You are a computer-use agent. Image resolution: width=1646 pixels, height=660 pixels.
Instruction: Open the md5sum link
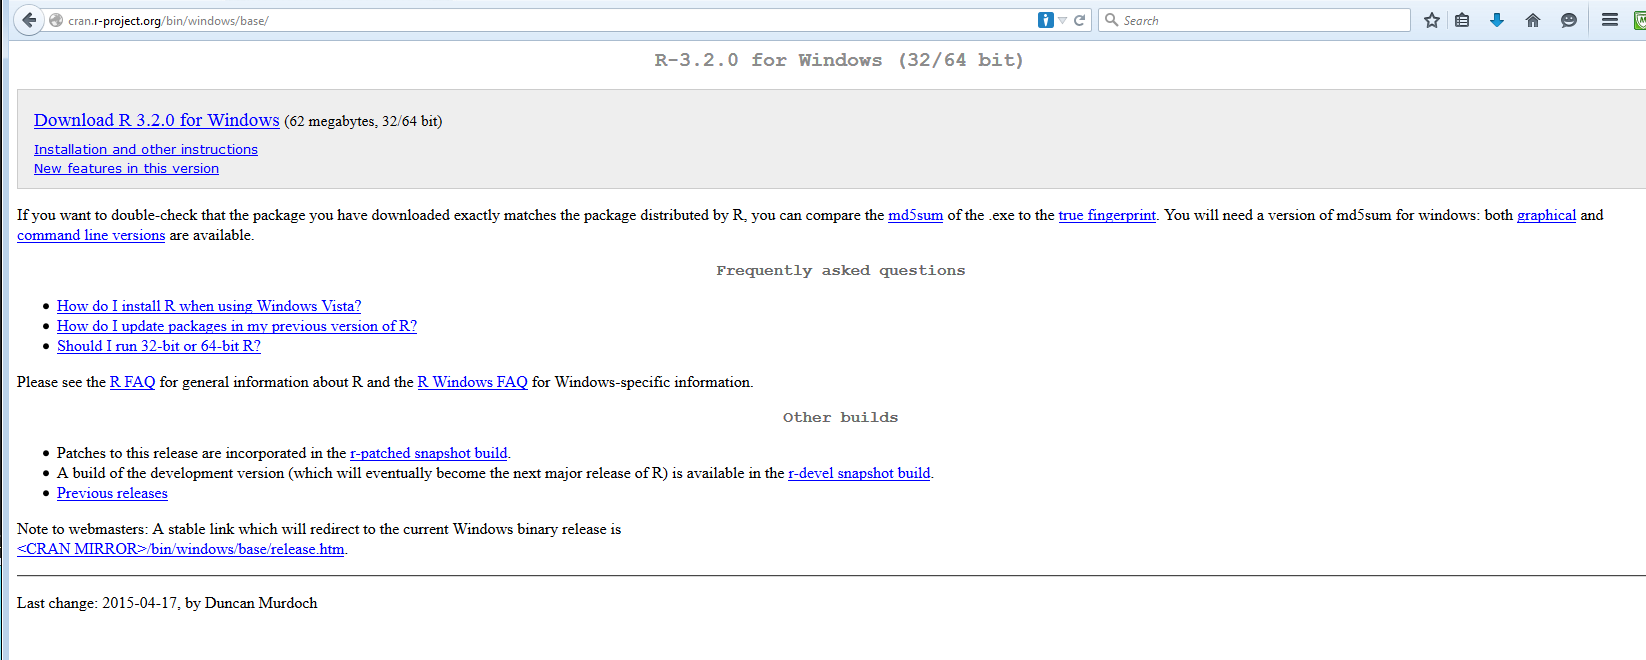[915, 215]
